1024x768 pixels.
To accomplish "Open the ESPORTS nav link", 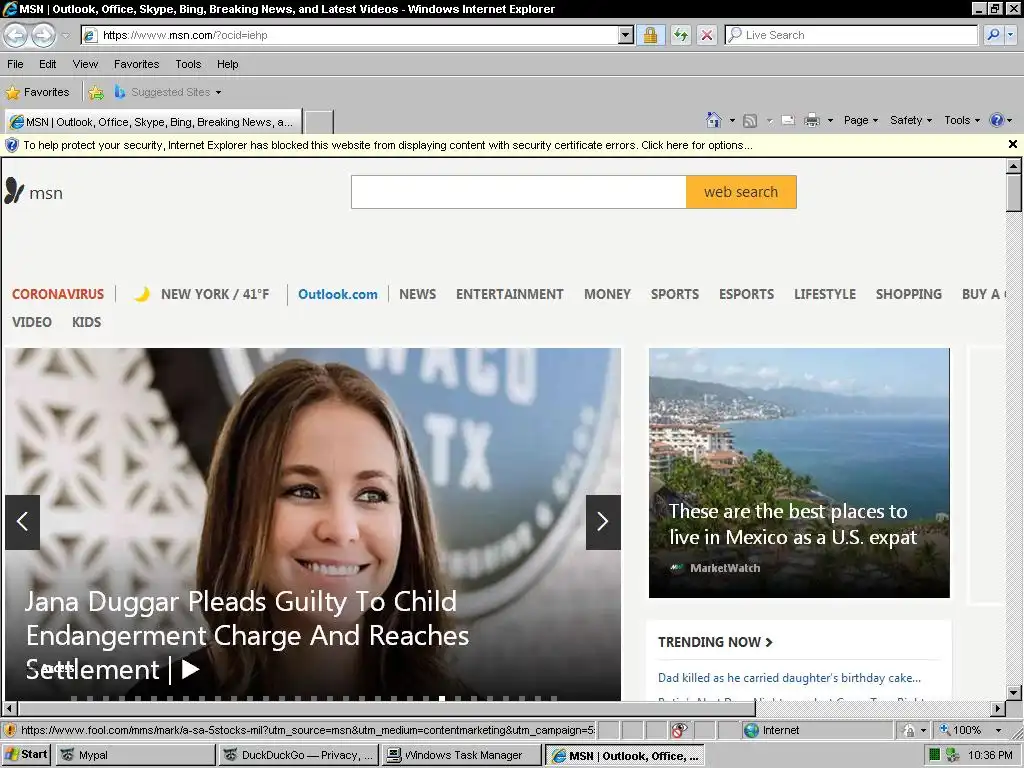I will (746, 294).
